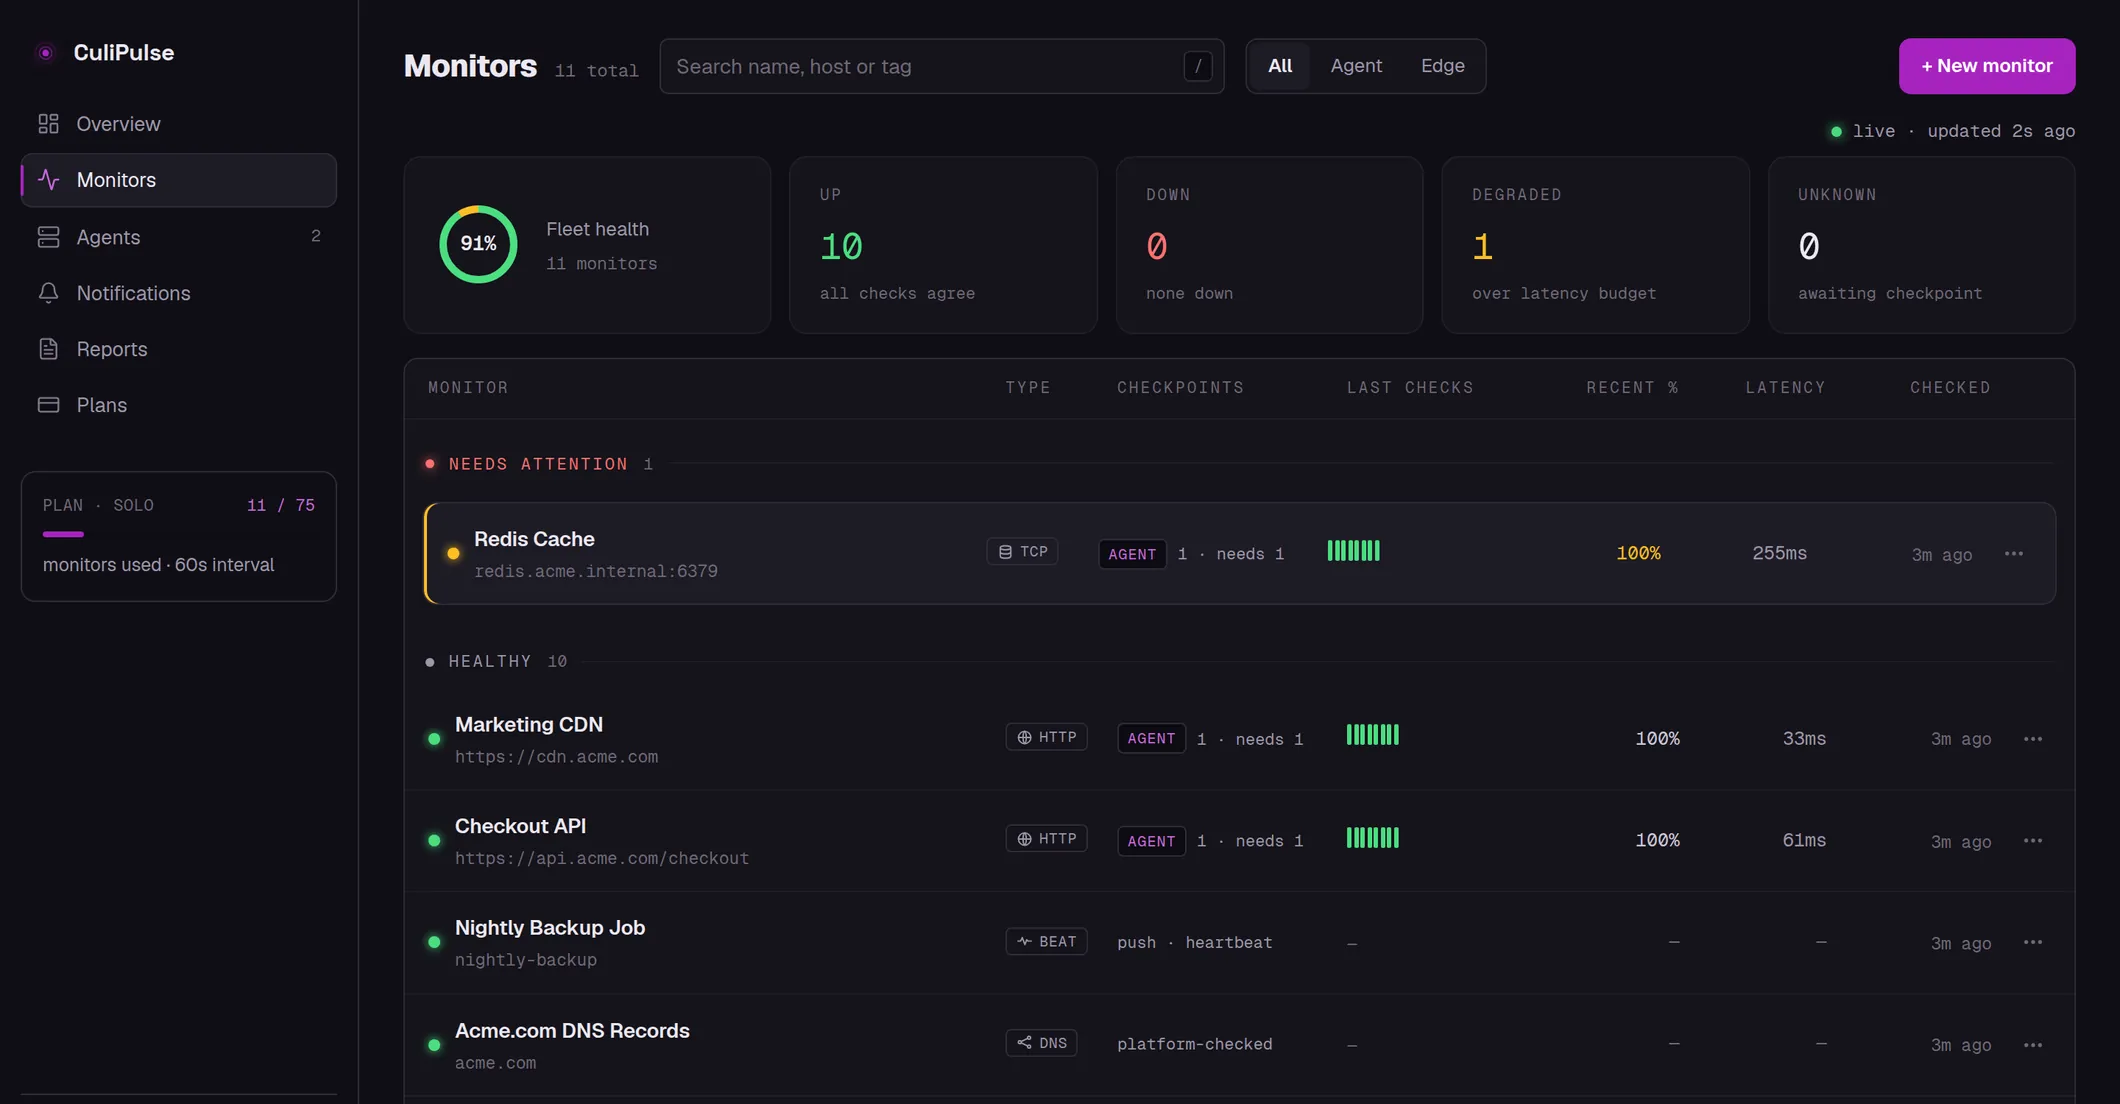
Task: Select the All filter tab
Action: tap(1280, 66)
